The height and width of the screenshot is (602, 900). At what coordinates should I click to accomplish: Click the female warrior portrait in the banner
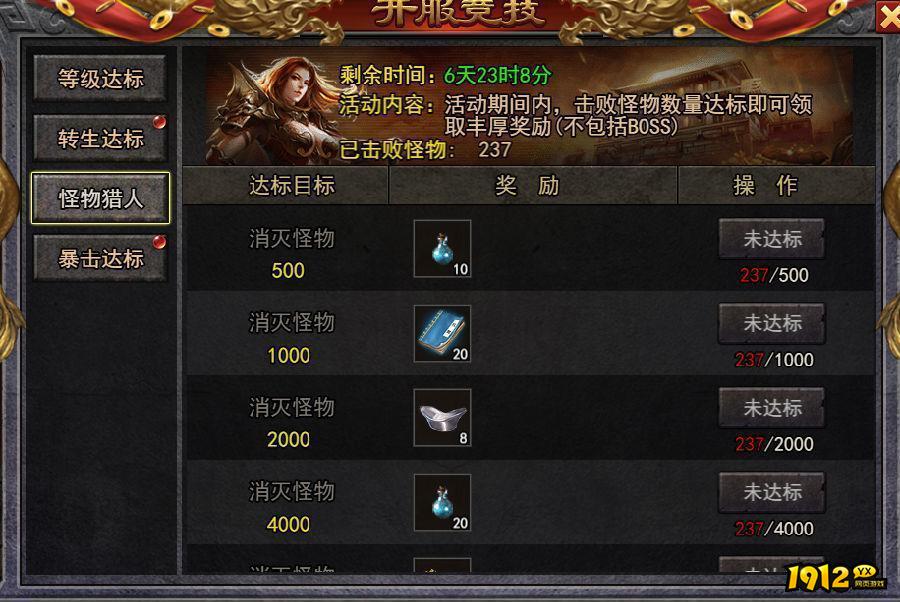coord(271,109)
